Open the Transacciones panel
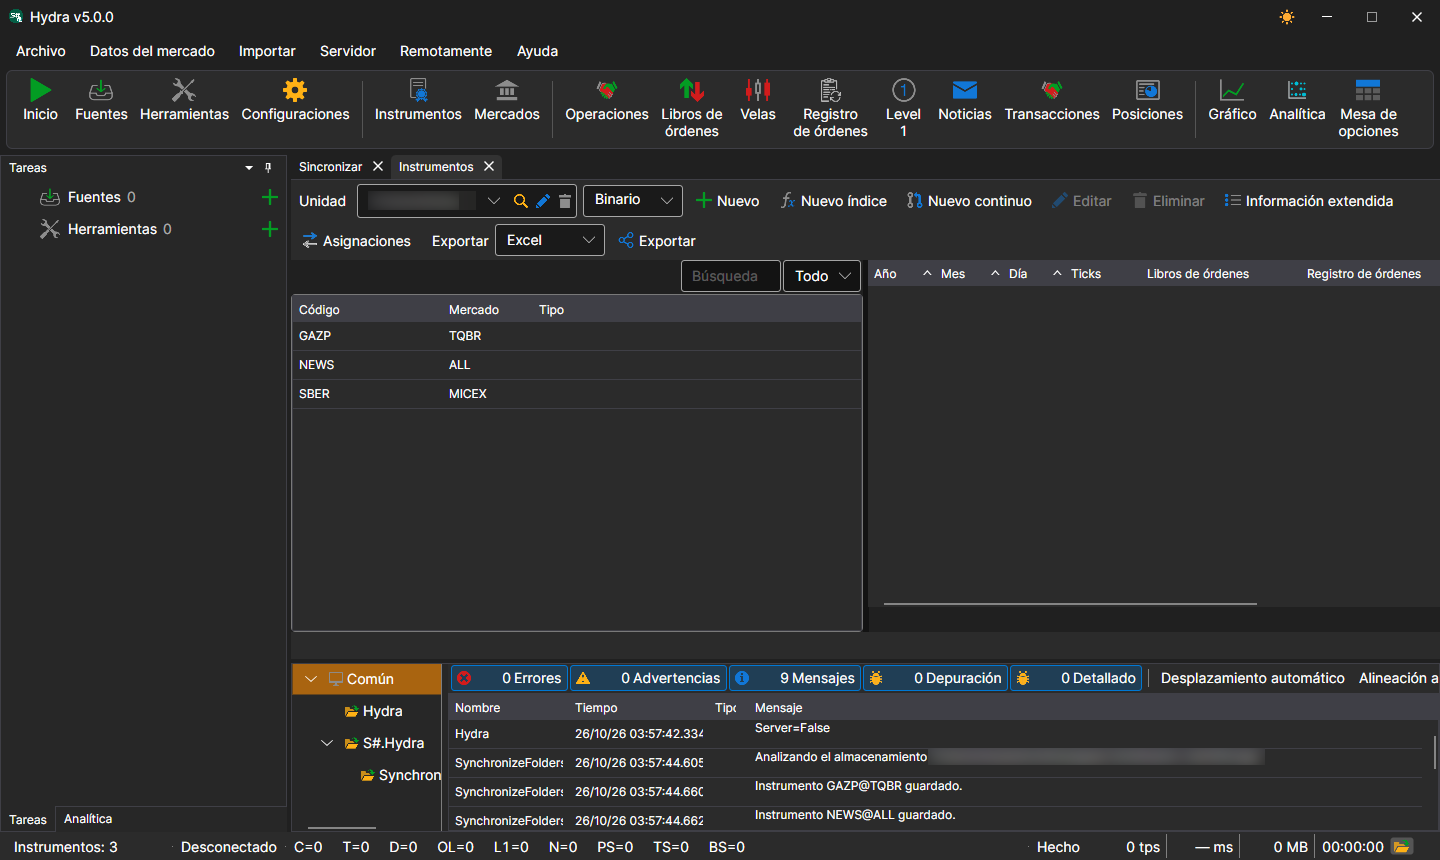 [1052, 101]
